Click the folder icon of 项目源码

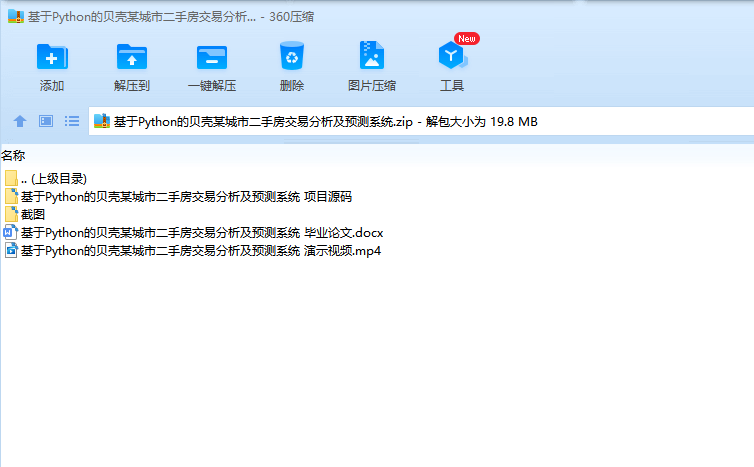point(11,196)
